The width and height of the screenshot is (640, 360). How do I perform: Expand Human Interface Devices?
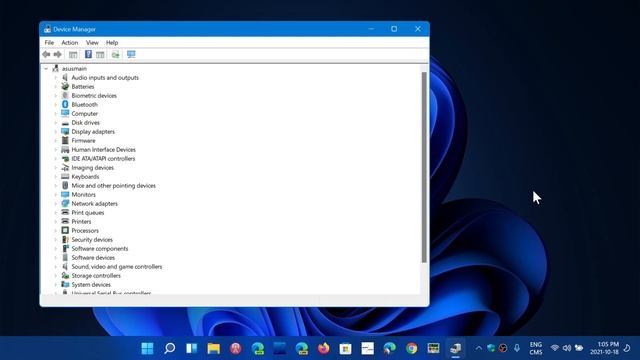point(56,149)
